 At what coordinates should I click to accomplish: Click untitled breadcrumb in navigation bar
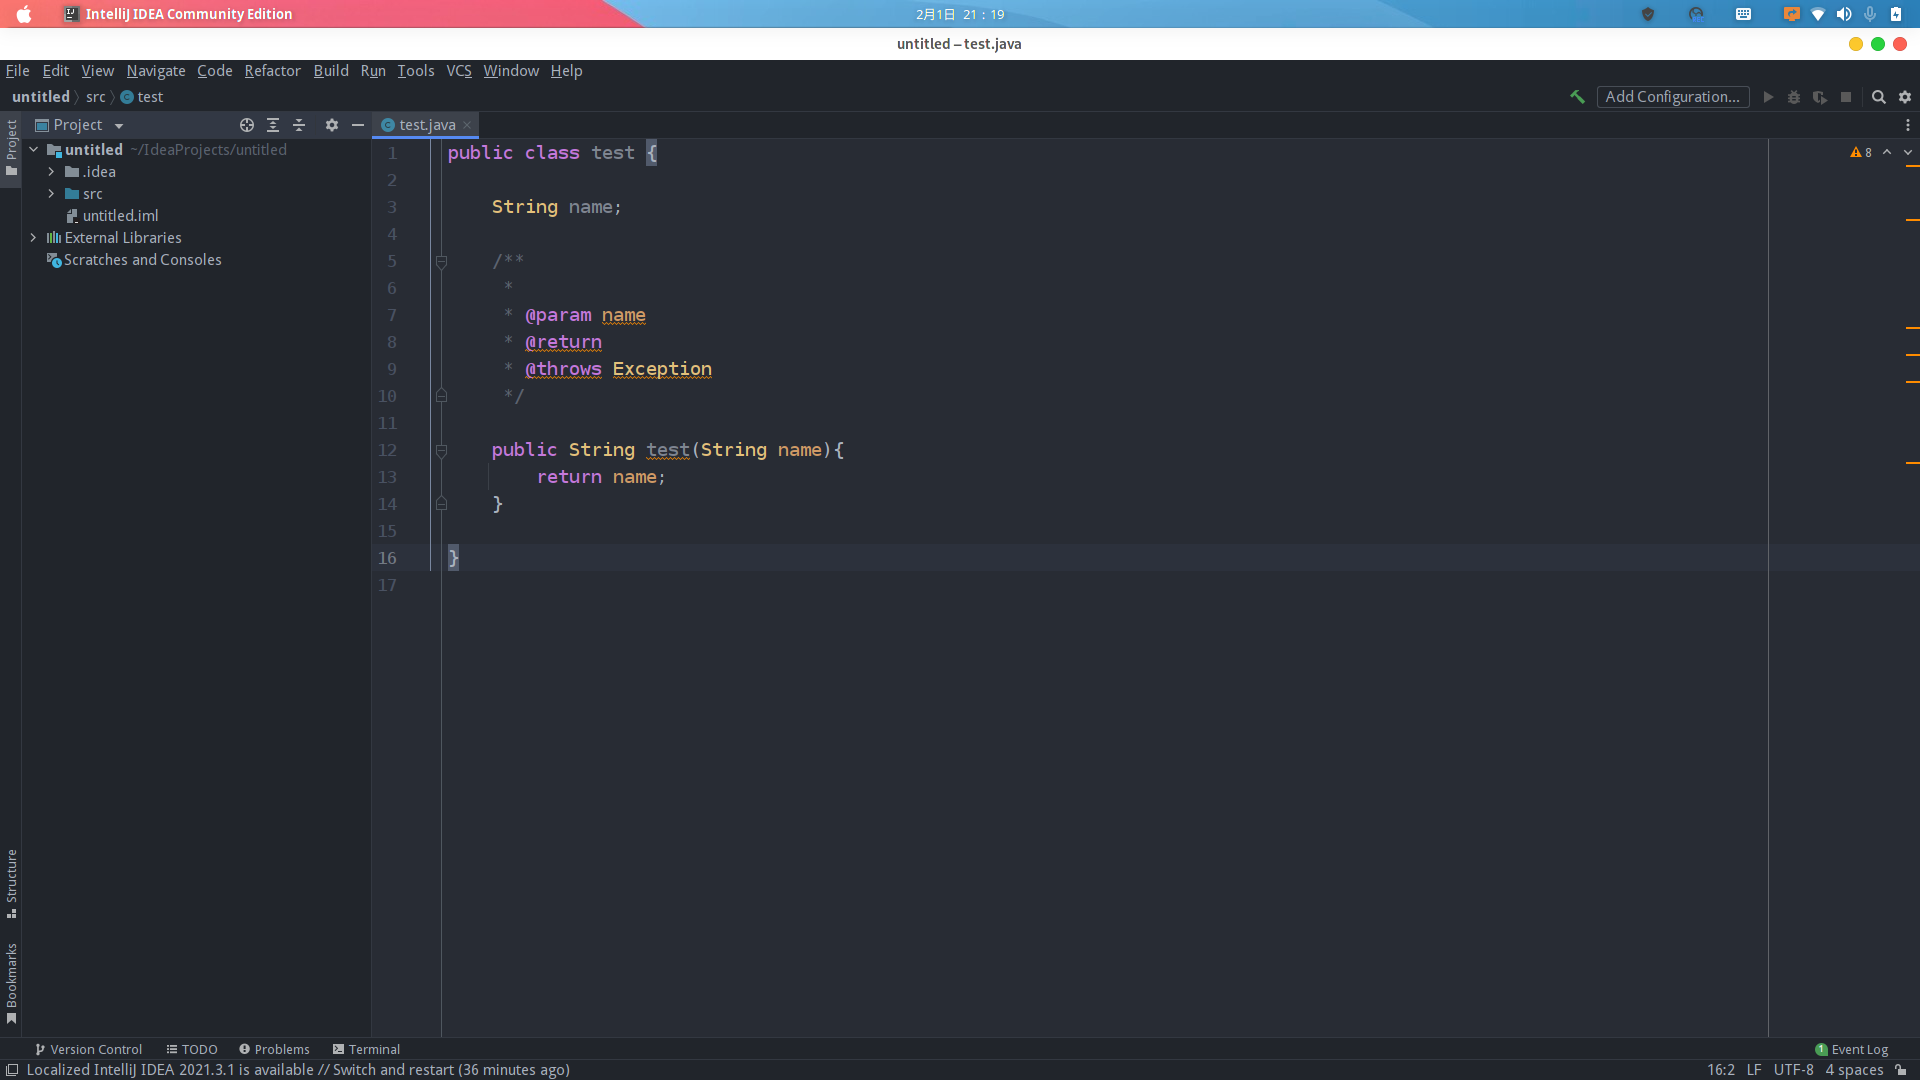[x=41, y=97]
